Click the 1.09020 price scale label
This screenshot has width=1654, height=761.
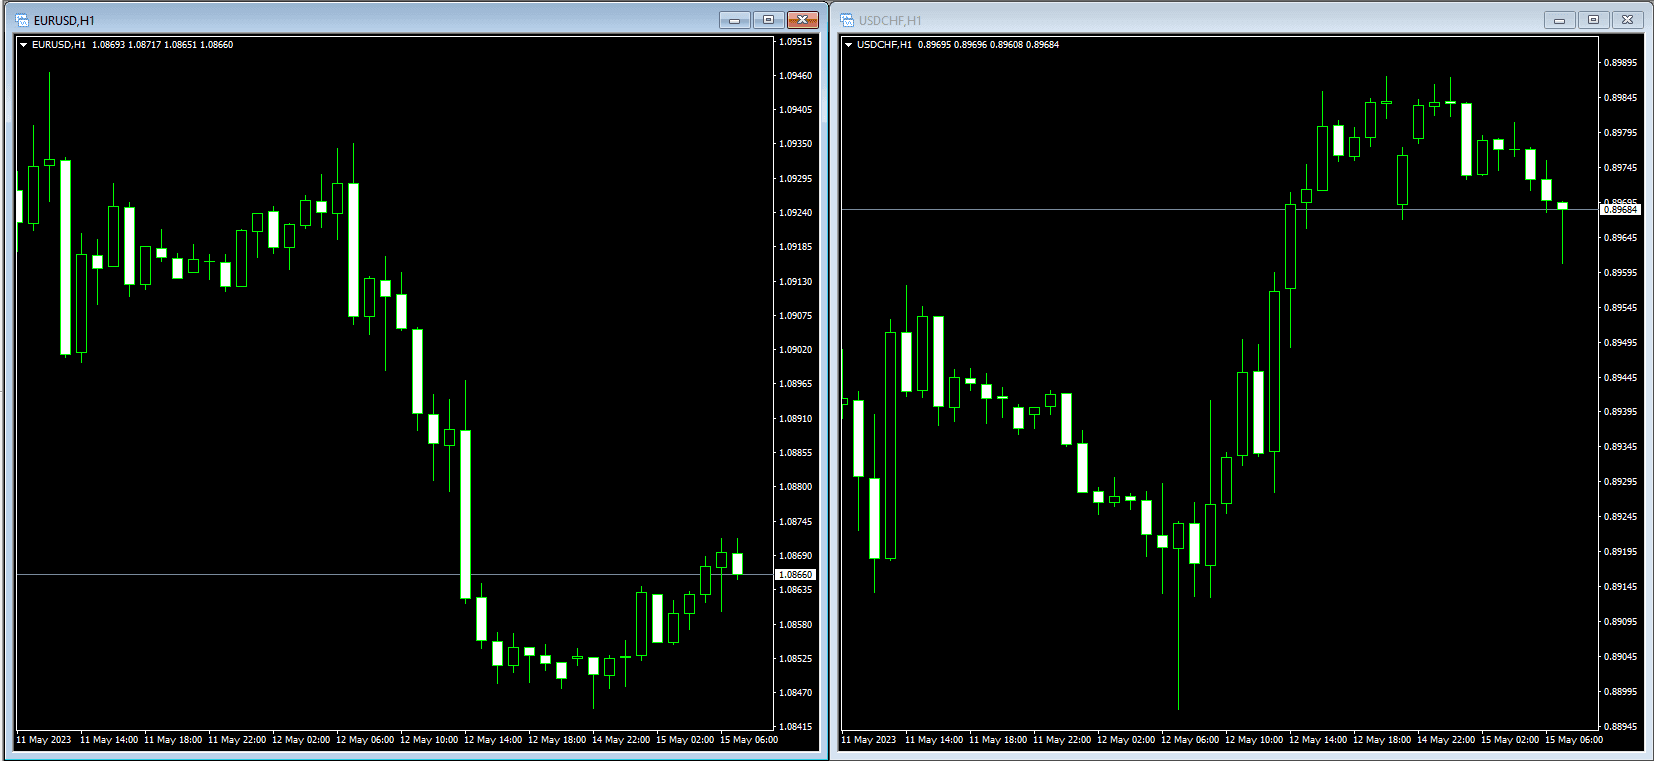click(x=796, y=350)
